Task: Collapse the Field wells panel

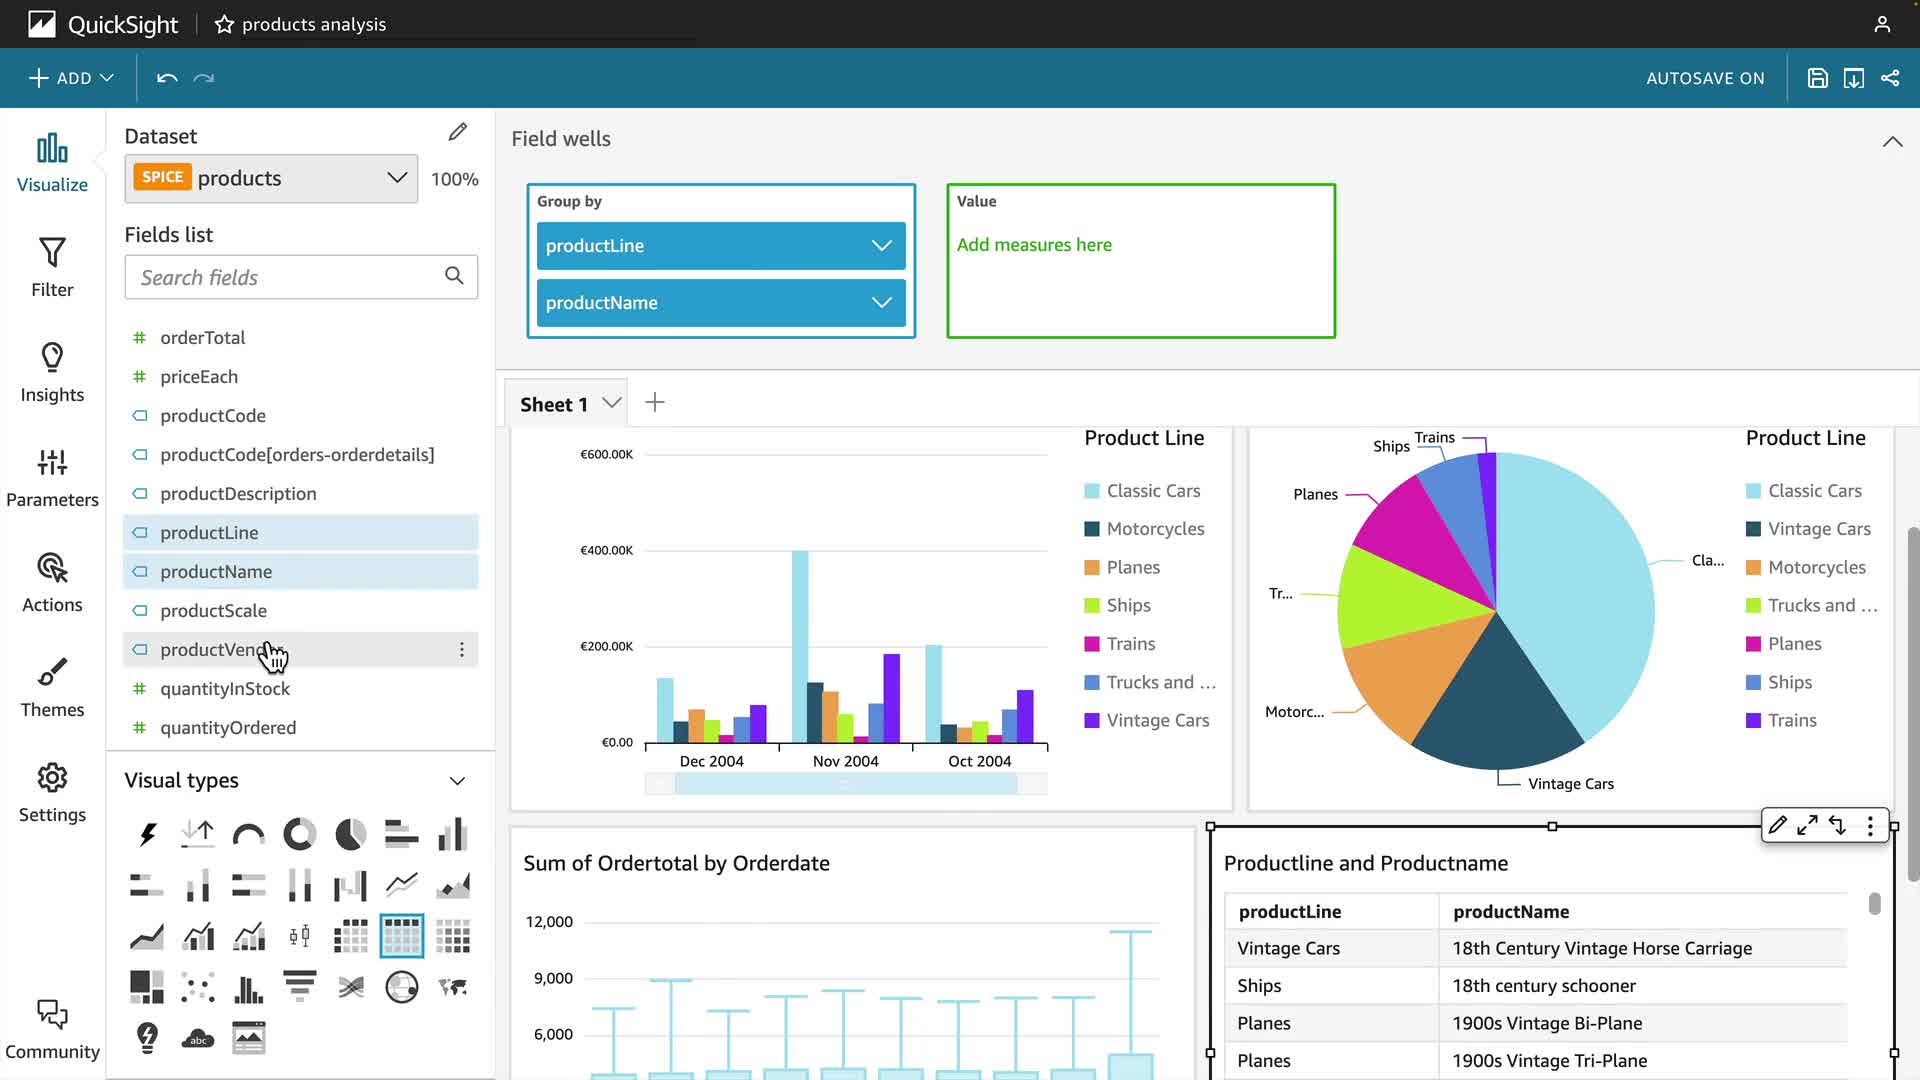Action: tap(1892, 141)
